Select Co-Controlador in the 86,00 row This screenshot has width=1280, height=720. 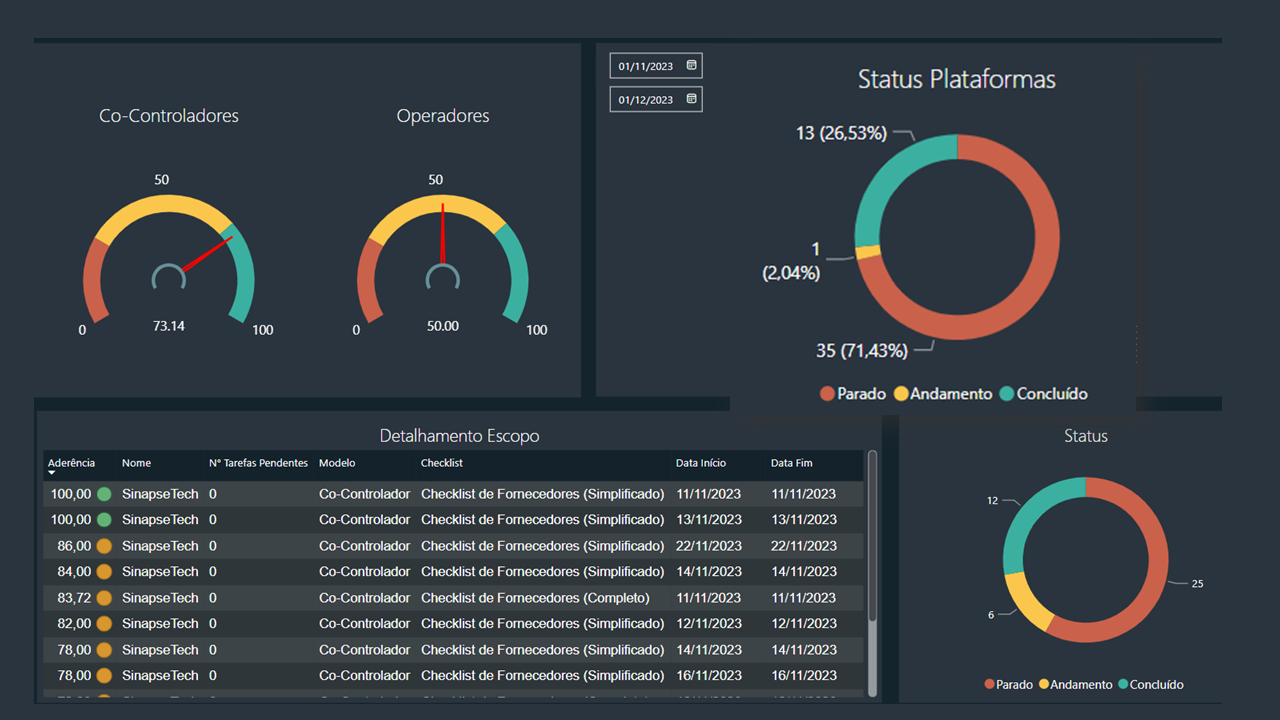[365, 546]
